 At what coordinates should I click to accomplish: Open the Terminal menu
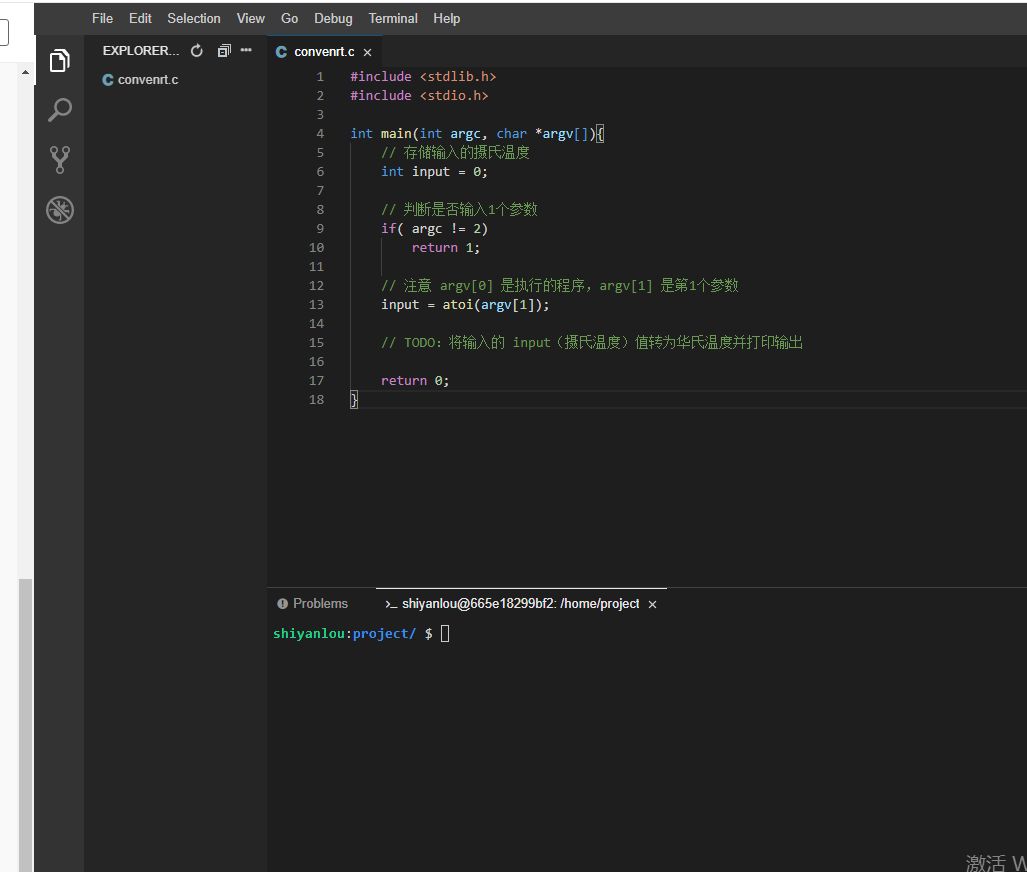pyautogui.click(x=393, y=18)
